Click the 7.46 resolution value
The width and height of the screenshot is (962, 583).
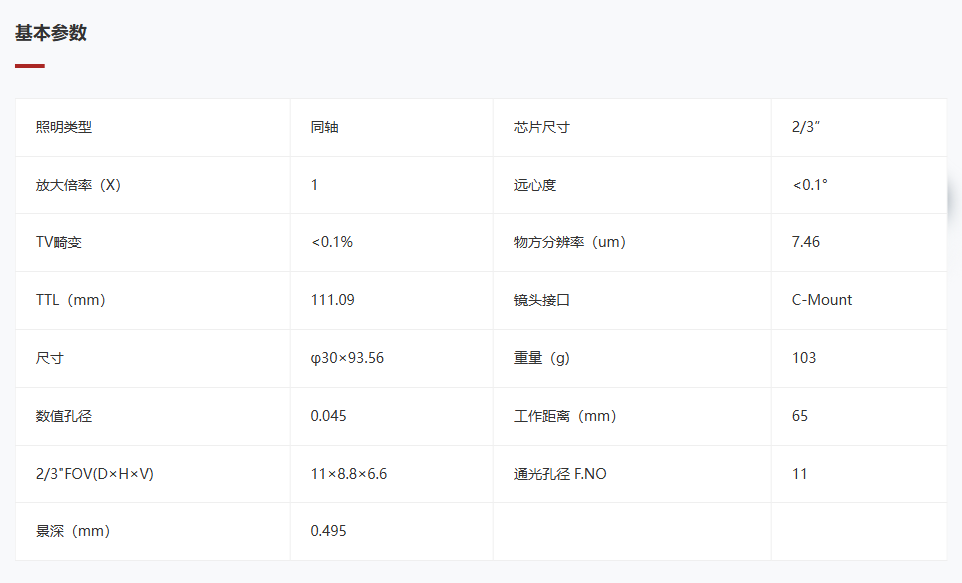[x=806, y=242]
